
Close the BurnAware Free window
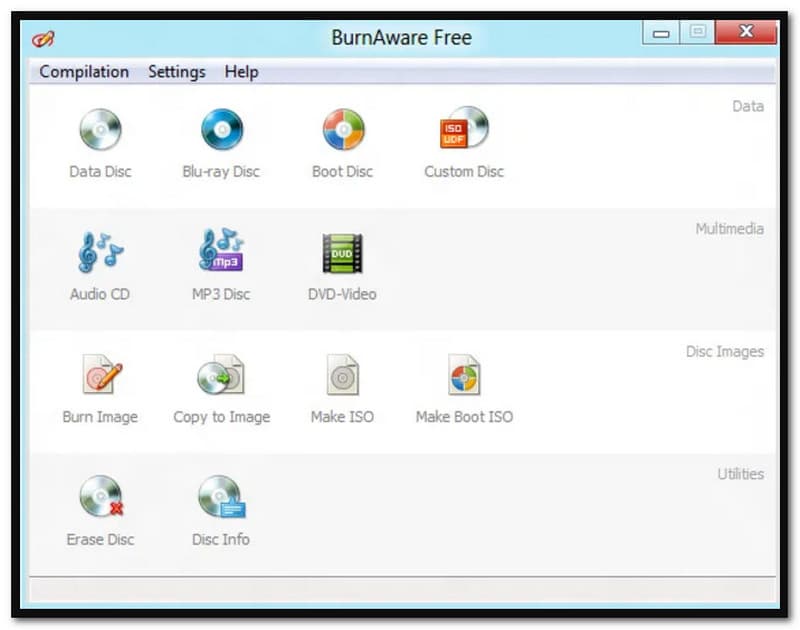746,32
